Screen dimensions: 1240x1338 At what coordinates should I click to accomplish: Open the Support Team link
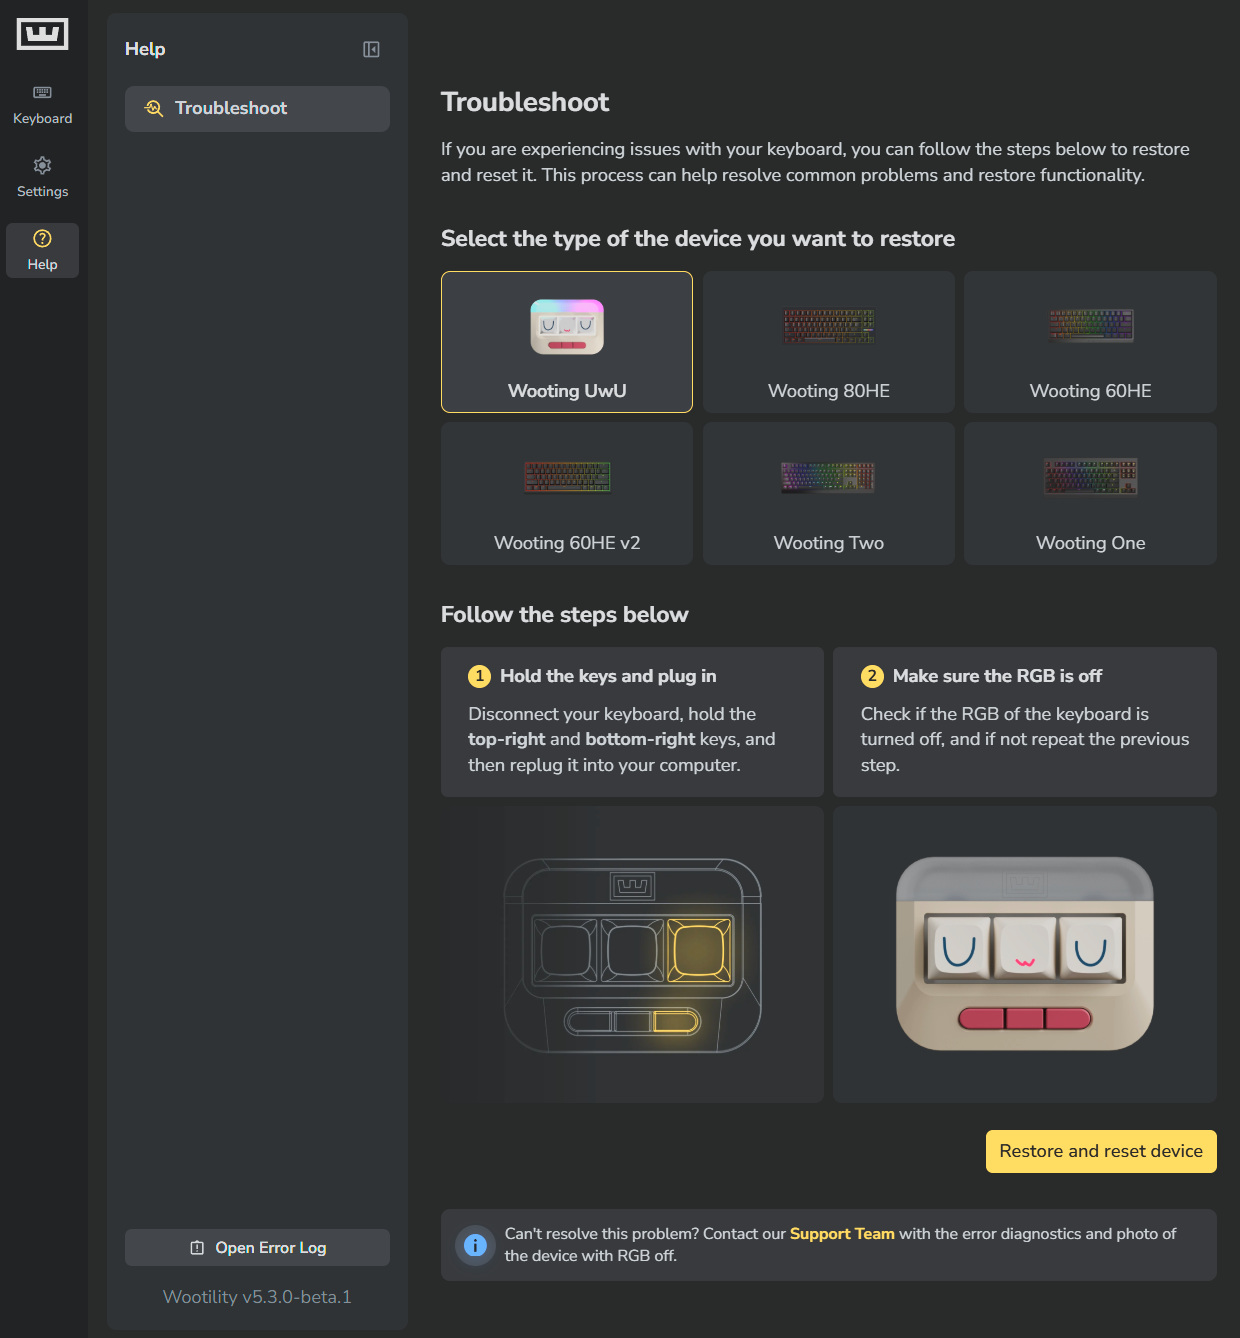coord(842,1234)
